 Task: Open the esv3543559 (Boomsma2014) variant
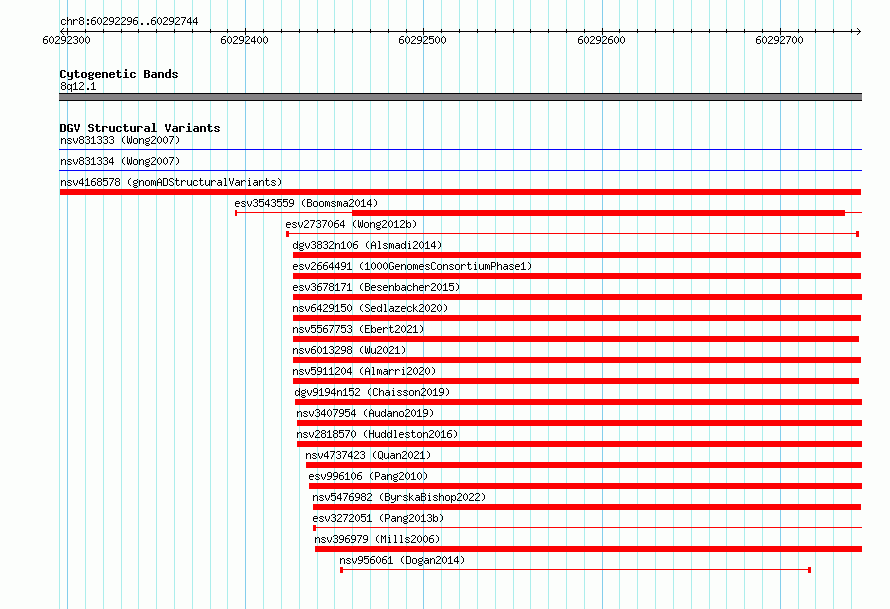click(306, 203)
